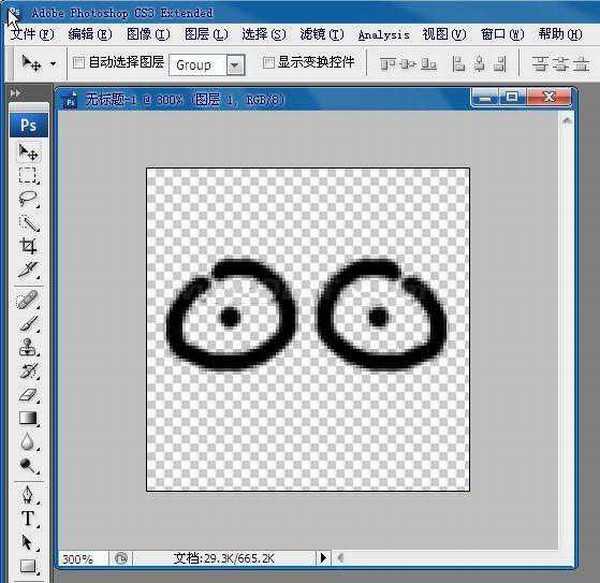The image size is (600, 583).
Task: Open the 滤镜 menu
Action: [321, 34]
